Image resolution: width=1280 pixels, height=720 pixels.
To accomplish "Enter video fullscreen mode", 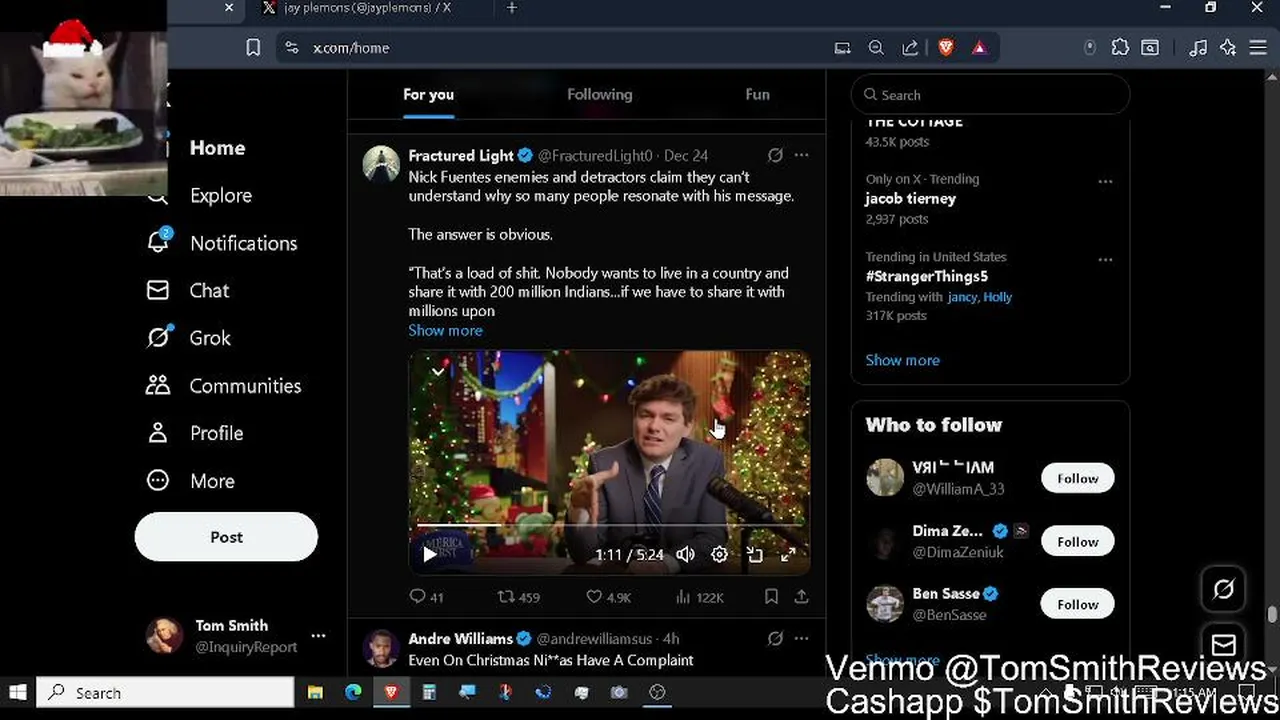I will [x=788, y=554].
